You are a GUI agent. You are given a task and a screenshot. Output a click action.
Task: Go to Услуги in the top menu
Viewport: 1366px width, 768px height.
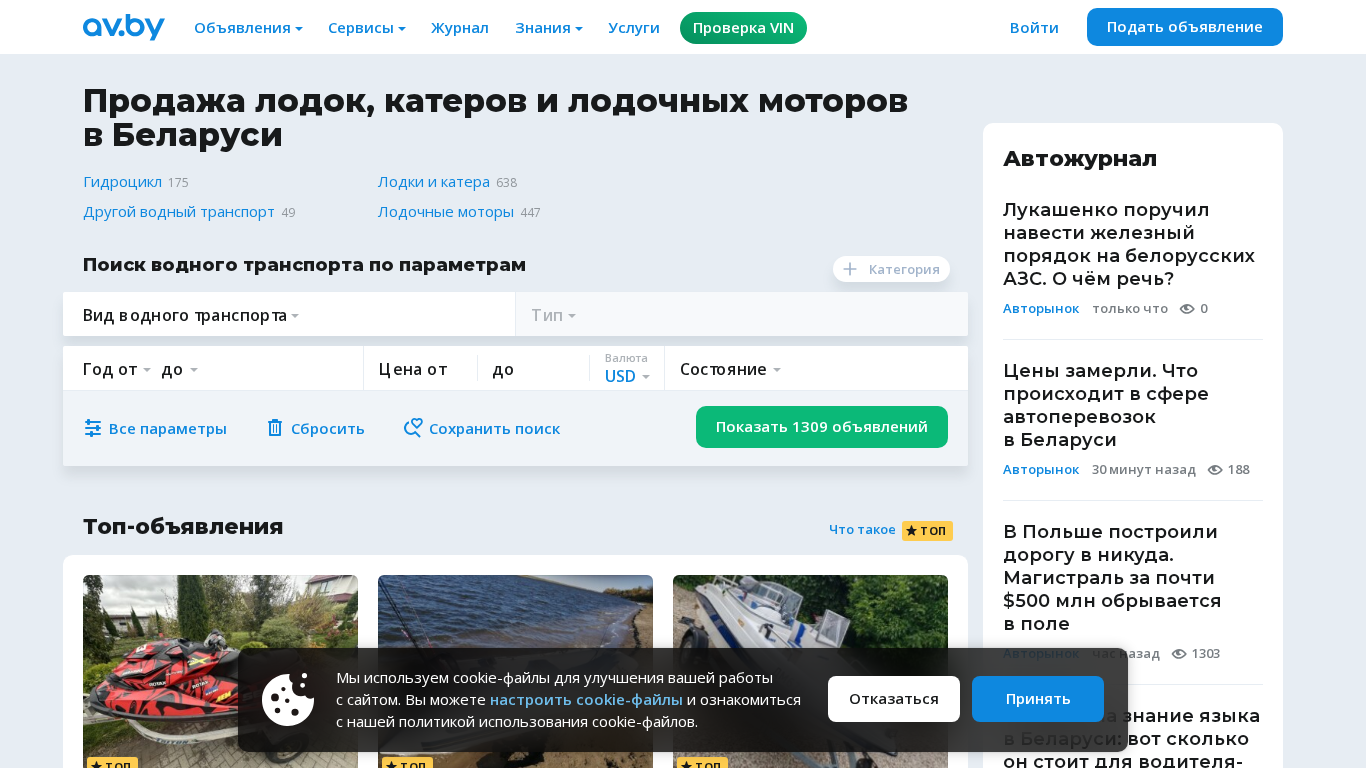(634, 28)
